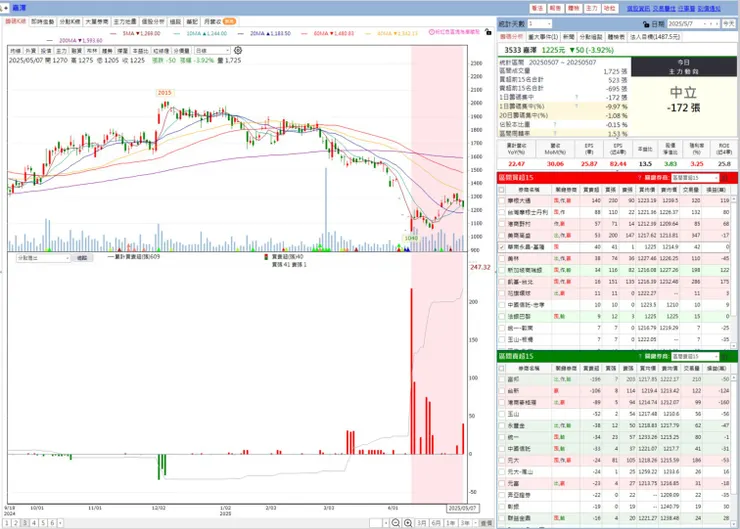740x529 pixels.
Task: Open the 法人目標(1487.5元) tab
Action: coord(655,37)
